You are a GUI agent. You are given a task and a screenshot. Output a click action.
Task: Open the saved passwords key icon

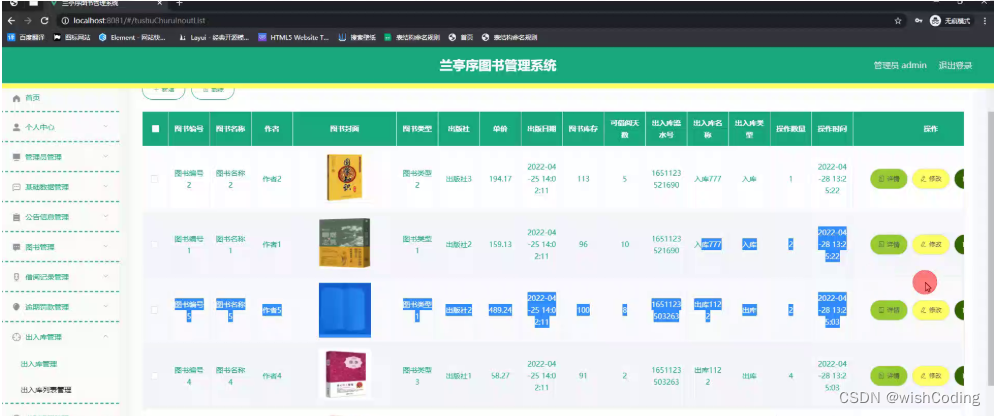click(918, 21)
